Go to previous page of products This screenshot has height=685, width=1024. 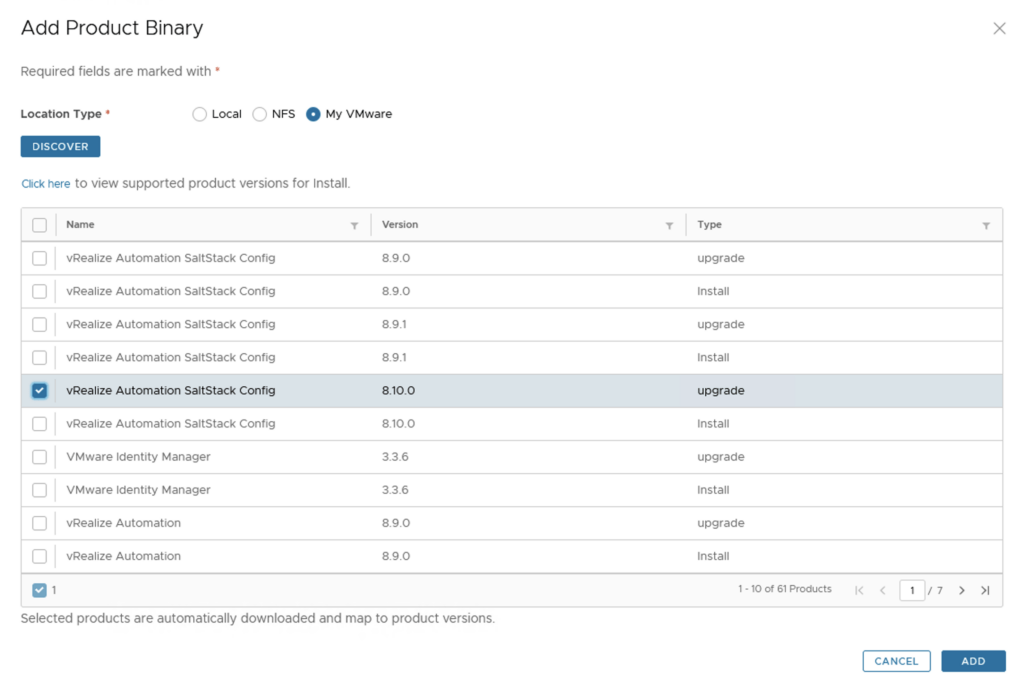pos(883,590)
